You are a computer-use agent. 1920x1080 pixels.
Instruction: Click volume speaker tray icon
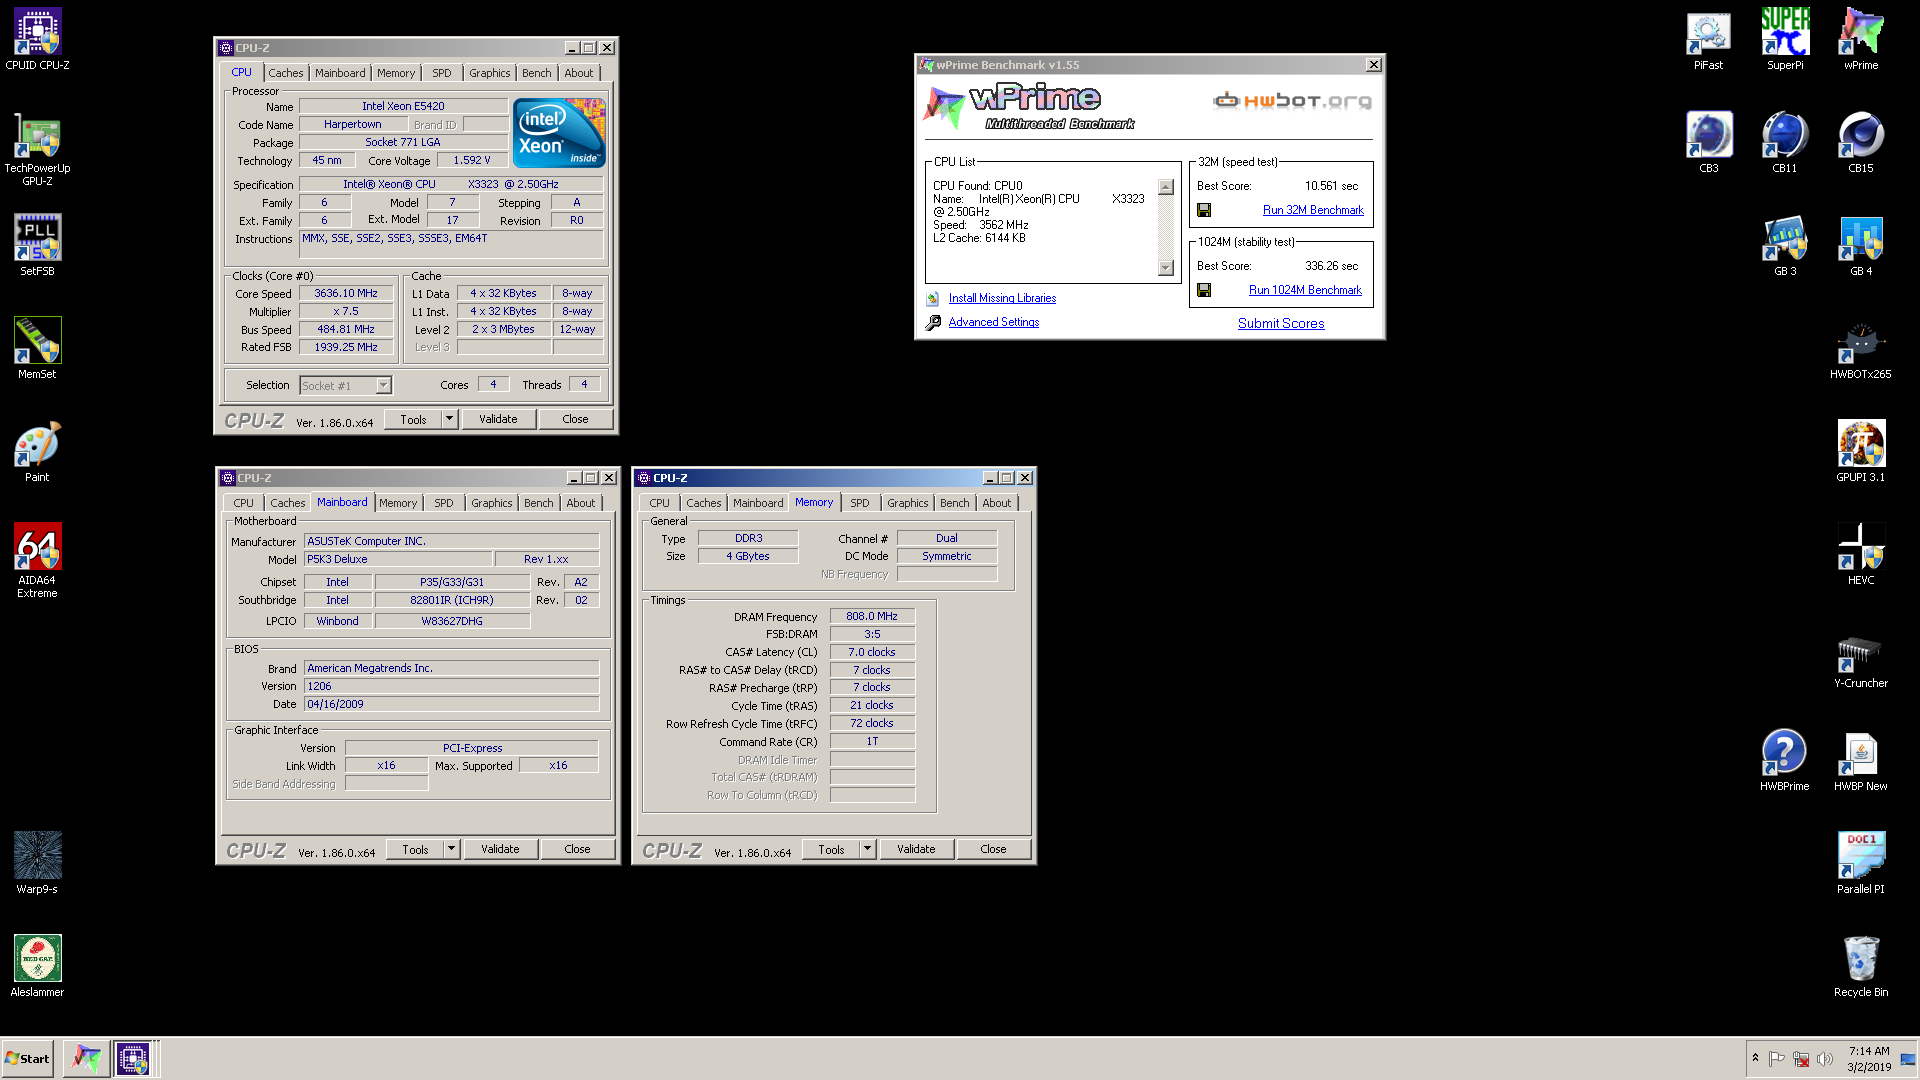(1825, 1059)
